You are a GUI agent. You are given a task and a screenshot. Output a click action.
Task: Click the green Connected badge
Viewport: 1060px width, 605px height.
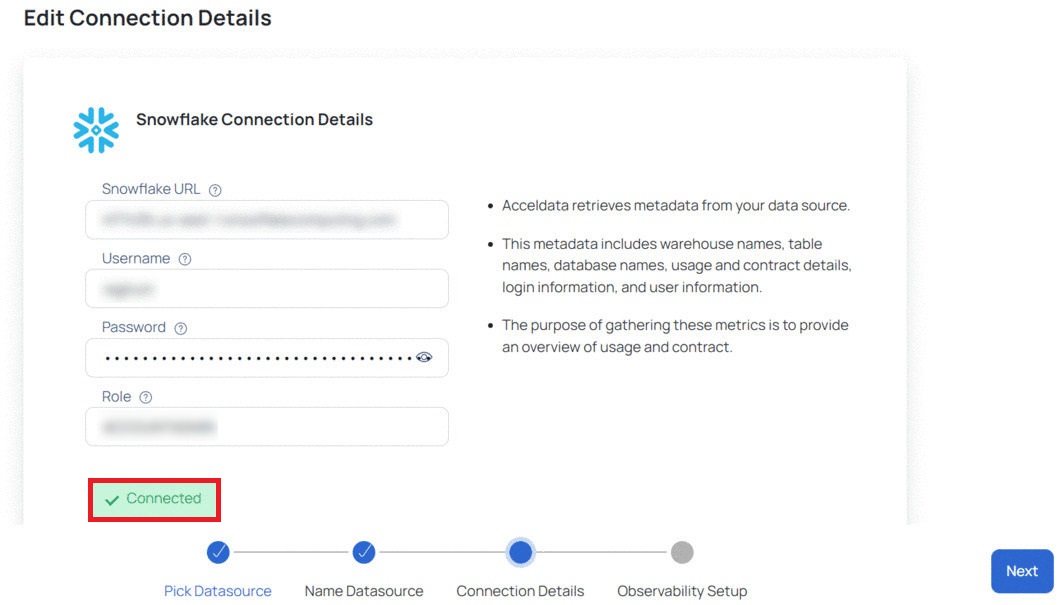[154, 500]
